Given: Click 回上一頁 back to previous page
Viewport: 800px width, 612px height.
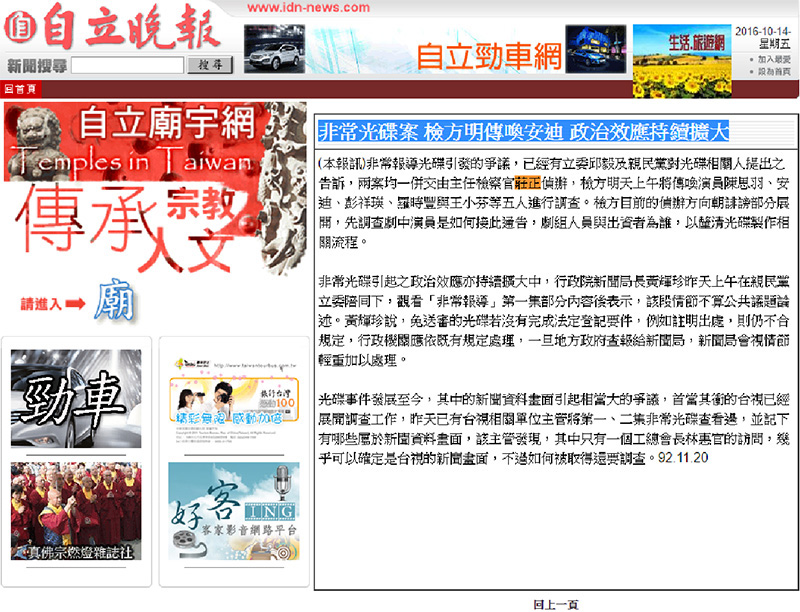Looking at the screenshot, I should point(555,604).
